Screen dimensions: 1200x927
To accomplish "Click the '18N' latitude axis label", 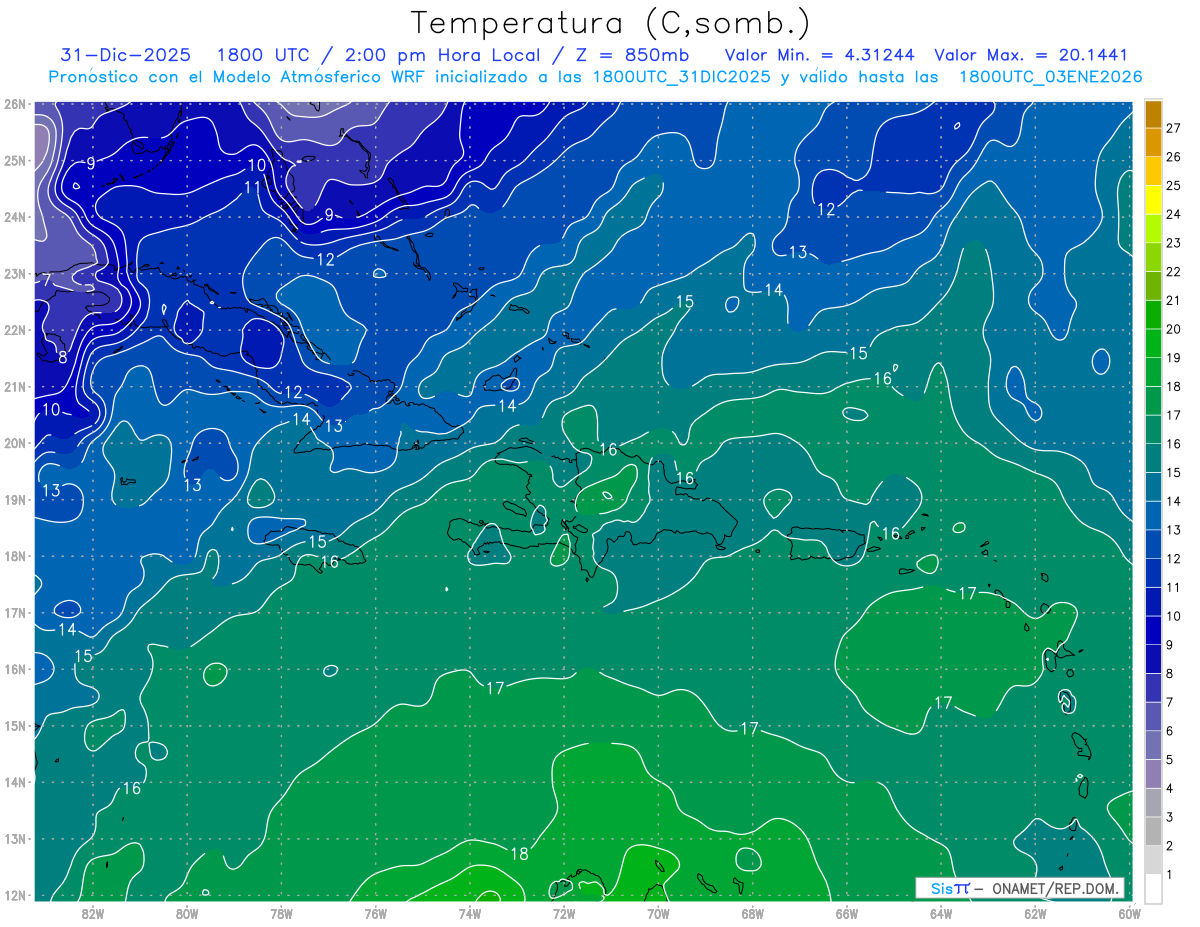I will [14, 556].
